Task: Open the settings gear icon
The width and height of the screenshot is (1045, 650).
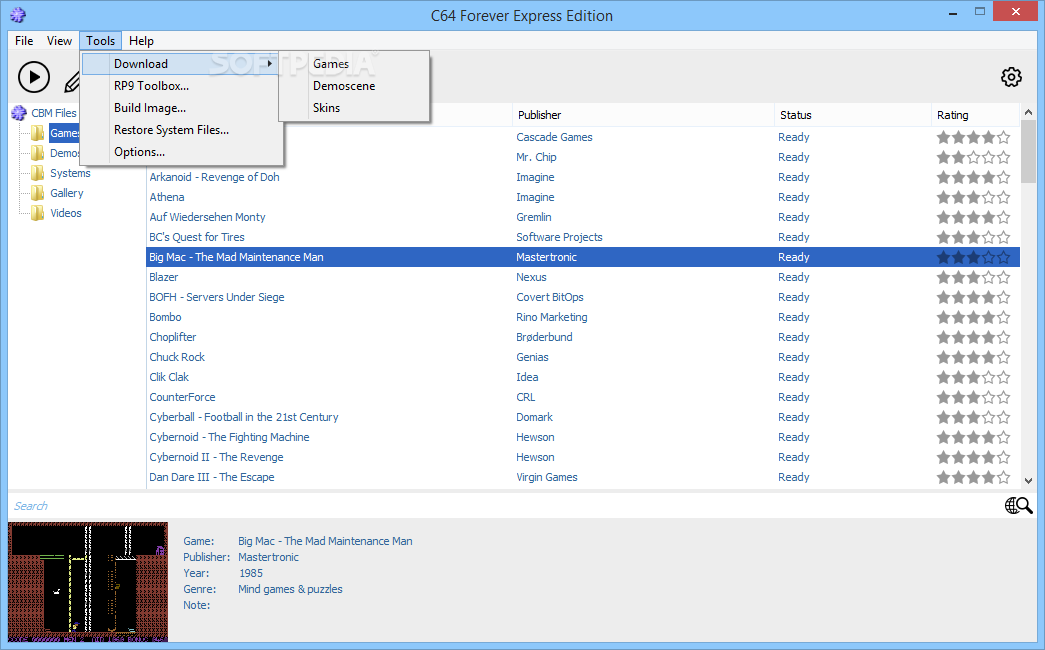Action: (x=1011, y=77)
